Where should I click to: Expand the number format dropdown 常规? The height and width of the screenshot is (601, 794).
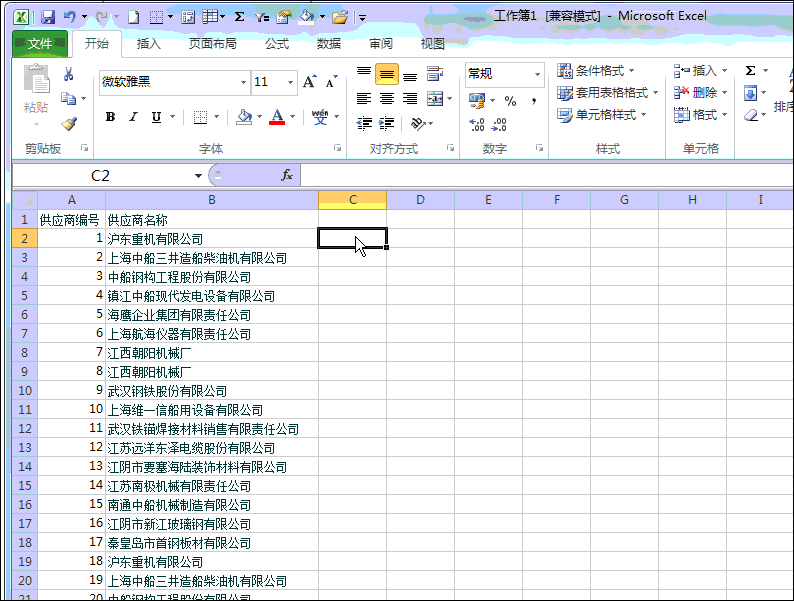tap(537, 74)
